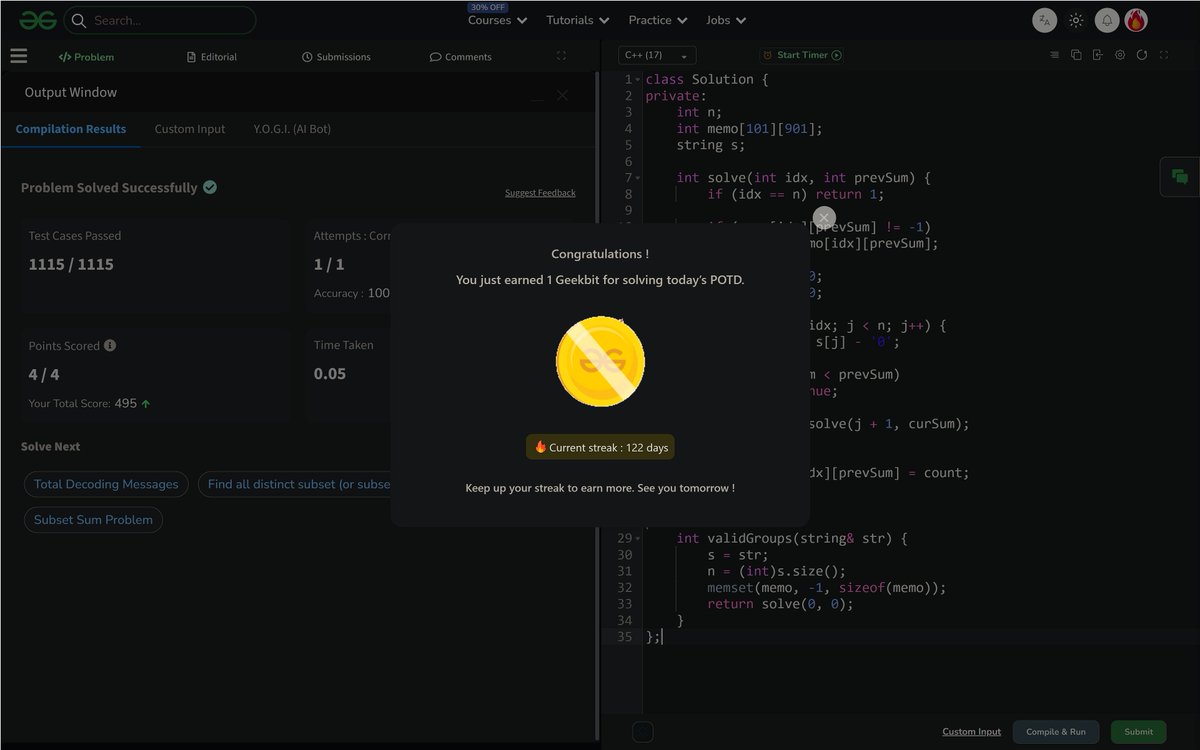Open the C++ (17) language selector
The image size is (1200, 750).
click(x=657, y=56)
